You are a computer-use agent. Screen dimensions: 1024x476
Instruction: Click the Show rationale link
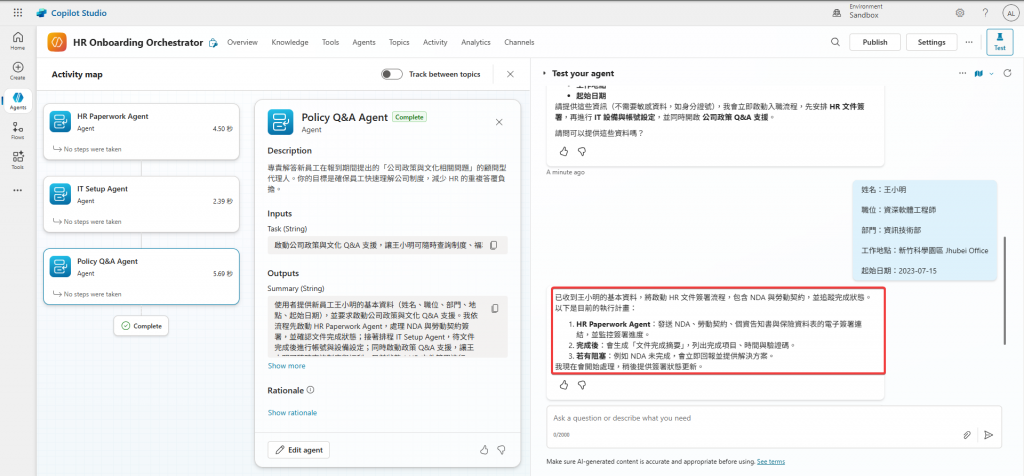click(x=292, y=413)
